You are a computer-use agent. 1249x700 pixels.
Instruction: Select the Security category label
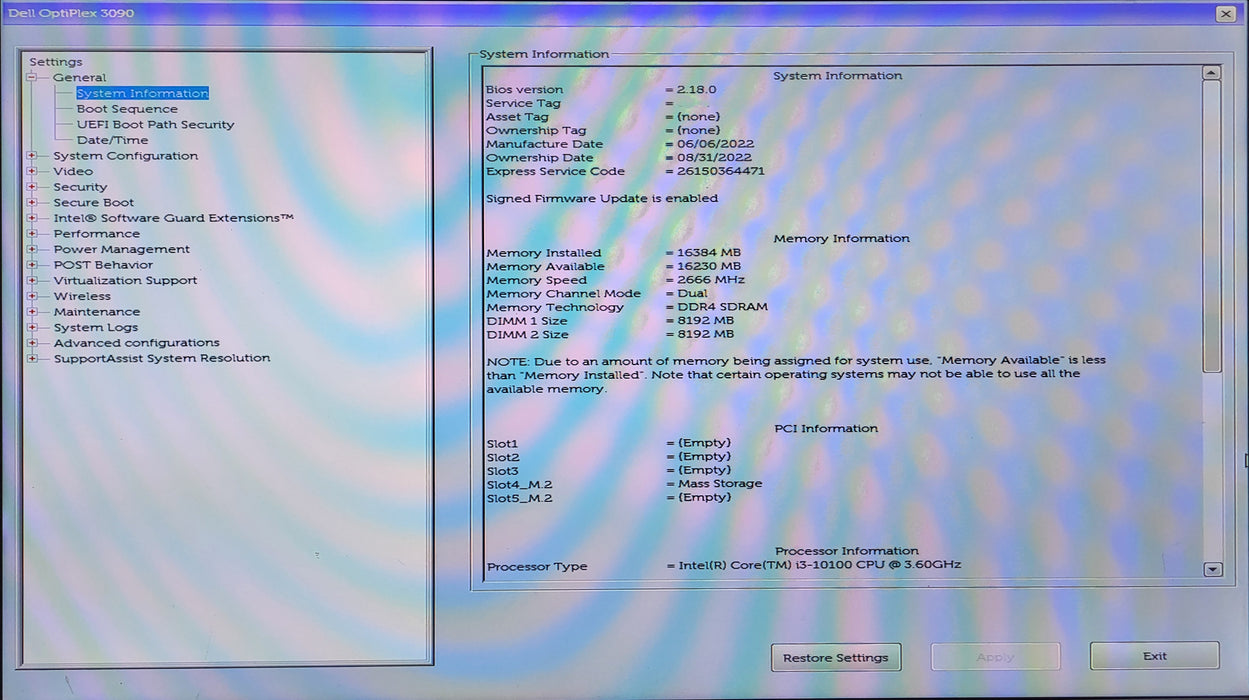(80, 187)
